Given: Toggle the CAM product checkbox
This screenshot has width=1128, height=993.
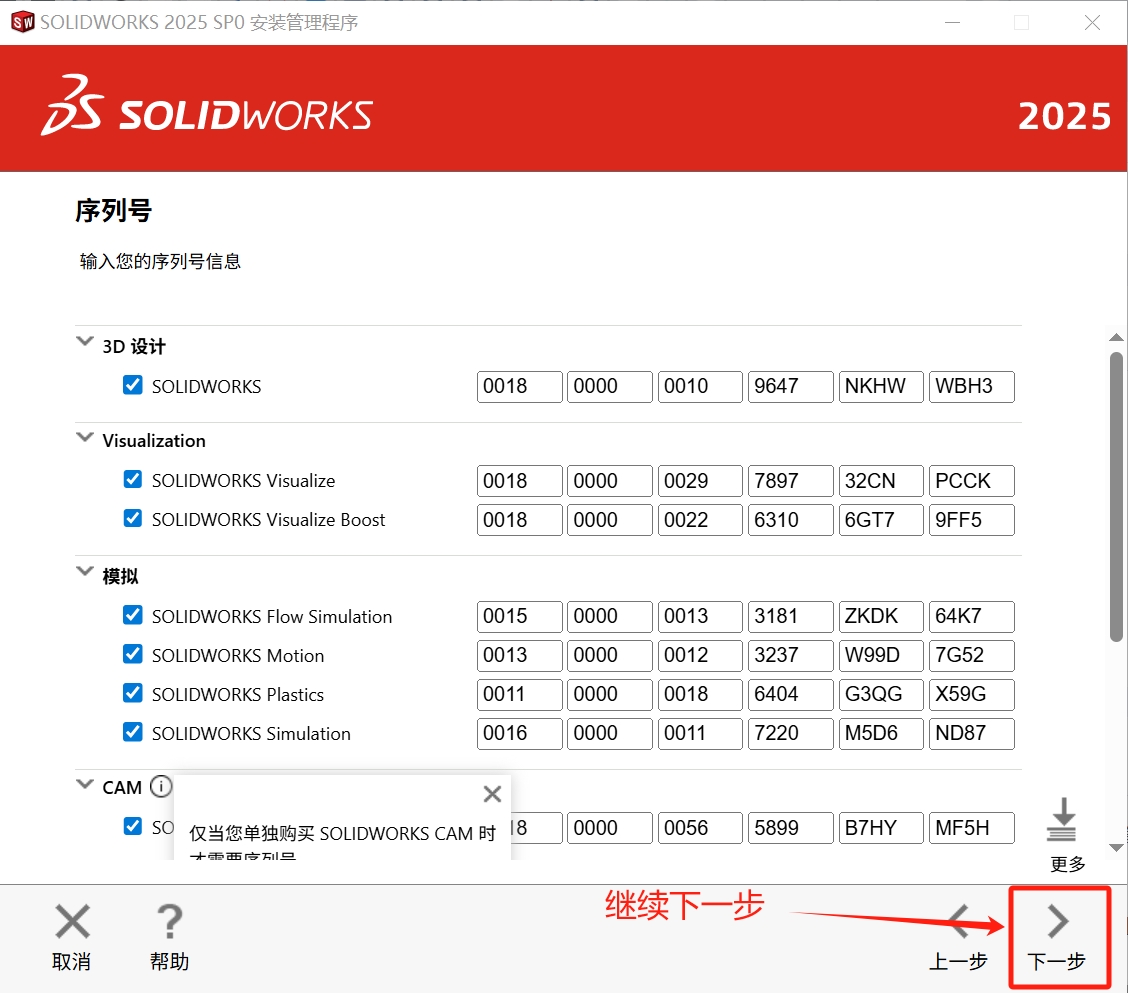Looking at the screenshot, I should [x=132, y=826].
